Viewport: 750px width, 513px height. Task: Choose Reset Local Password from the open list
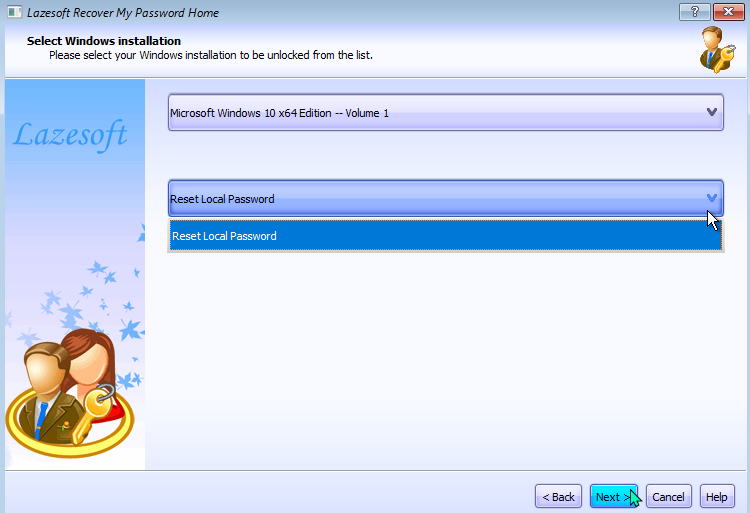445,236
